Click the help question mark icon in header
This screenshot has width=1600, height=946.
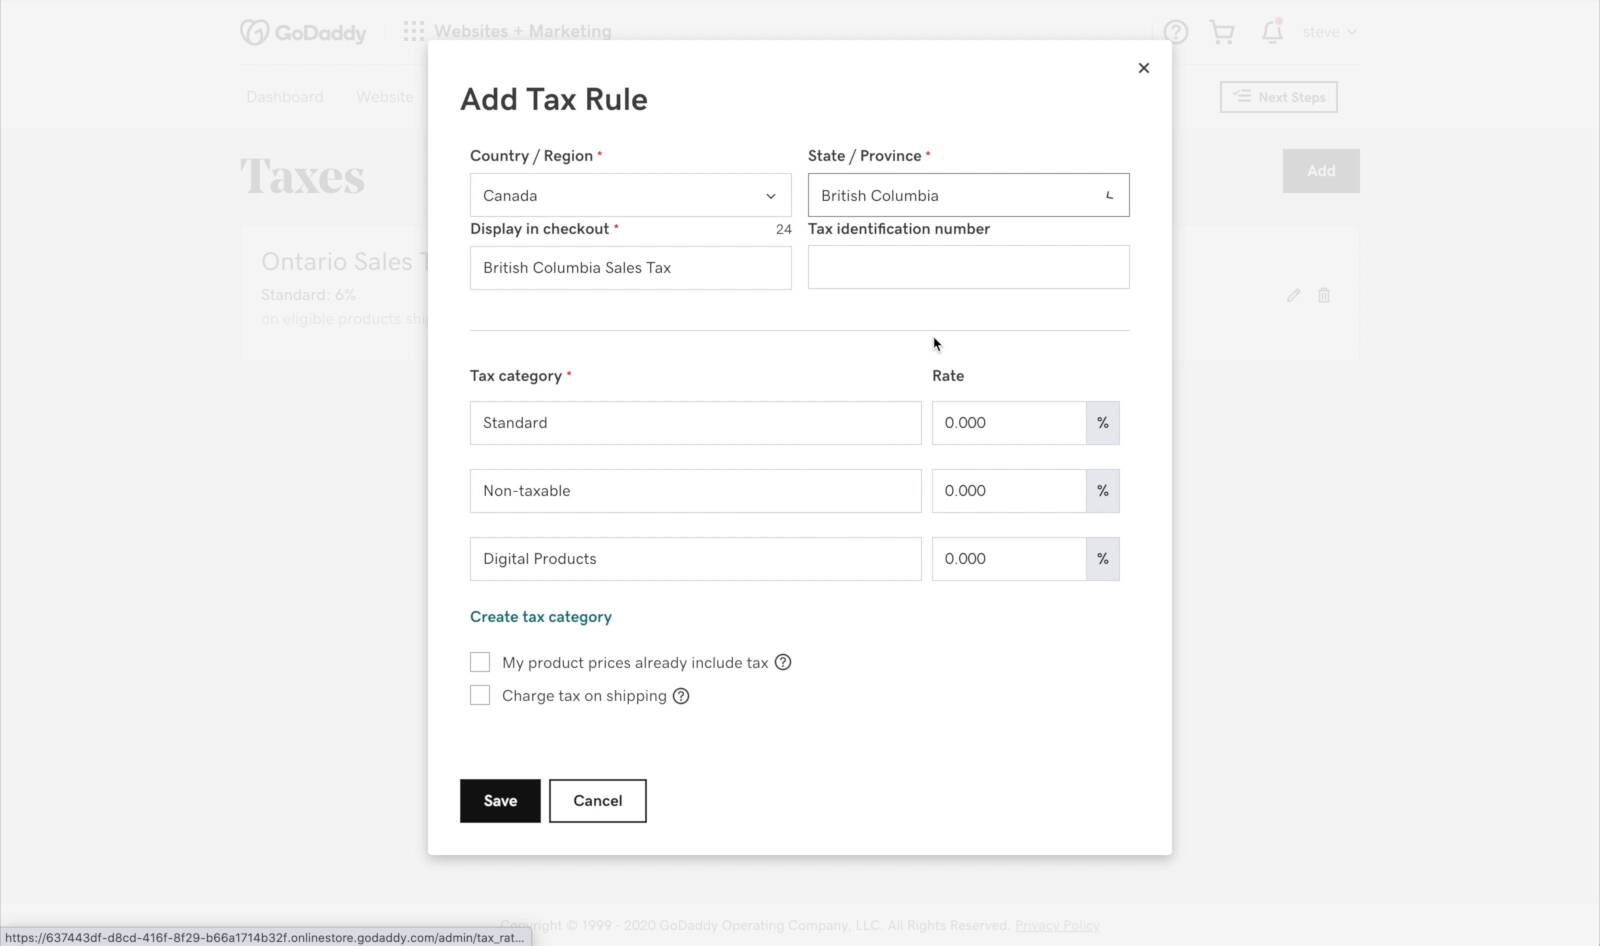[x=1176, y=32]
